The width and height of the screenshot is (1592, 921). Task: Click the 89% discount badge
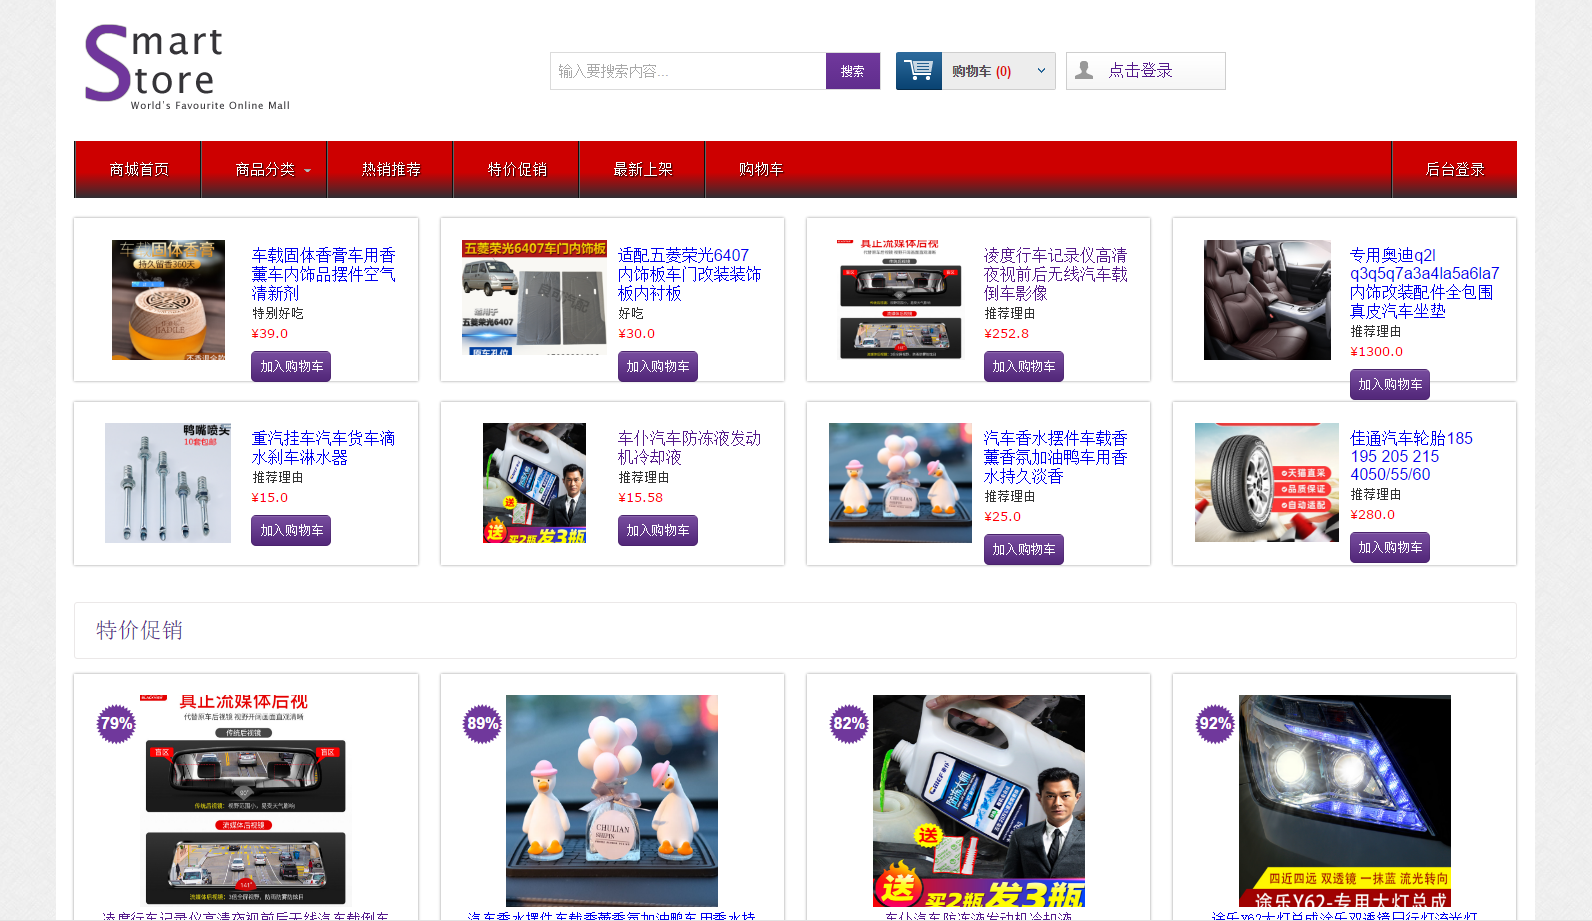click(x=482, y=724)
